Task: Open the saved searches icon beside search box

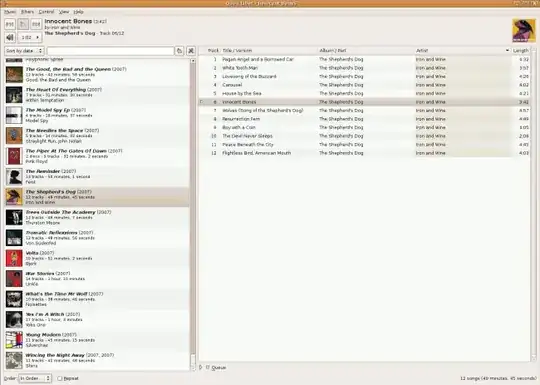Action: 179,51
